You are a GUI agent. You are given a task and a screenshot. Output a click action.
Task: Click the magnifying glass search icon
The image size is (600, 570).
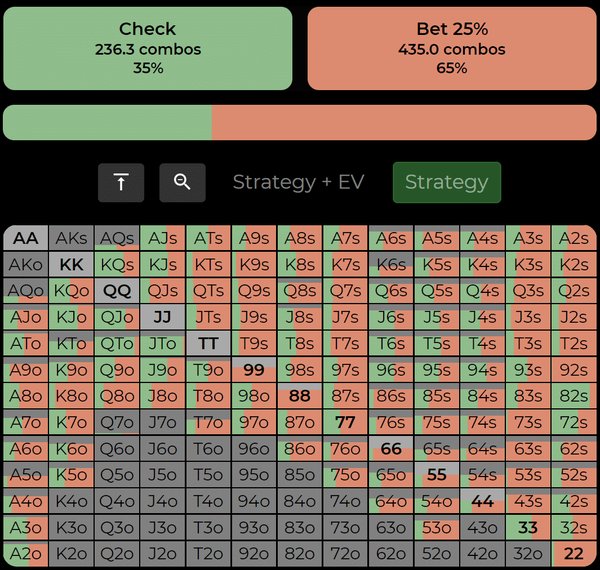[x=182, y=183]
